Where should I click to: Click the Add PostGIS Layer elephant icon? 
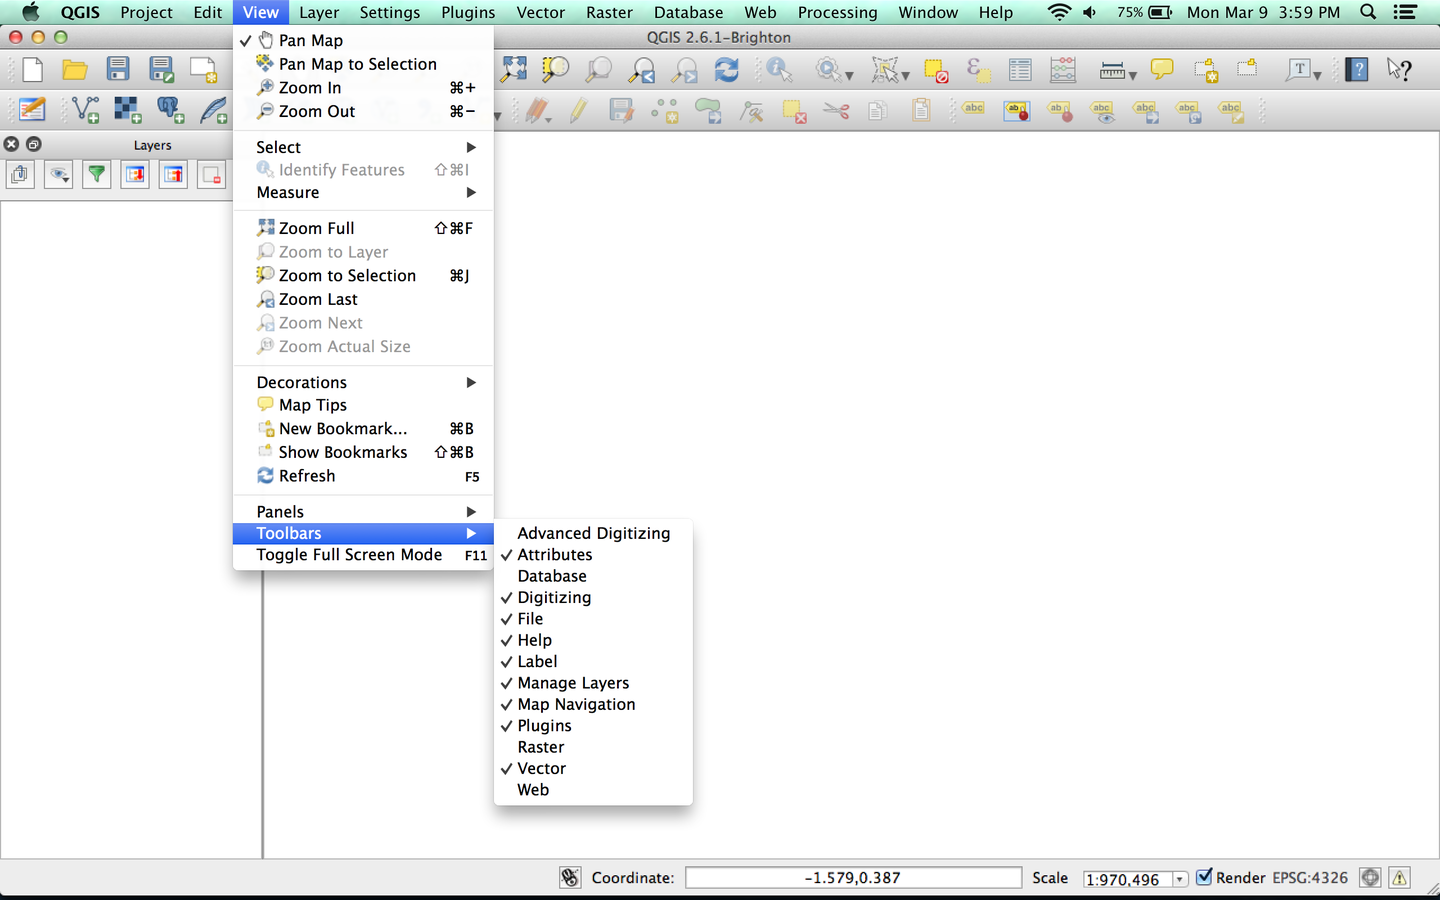tap(170, 110)
